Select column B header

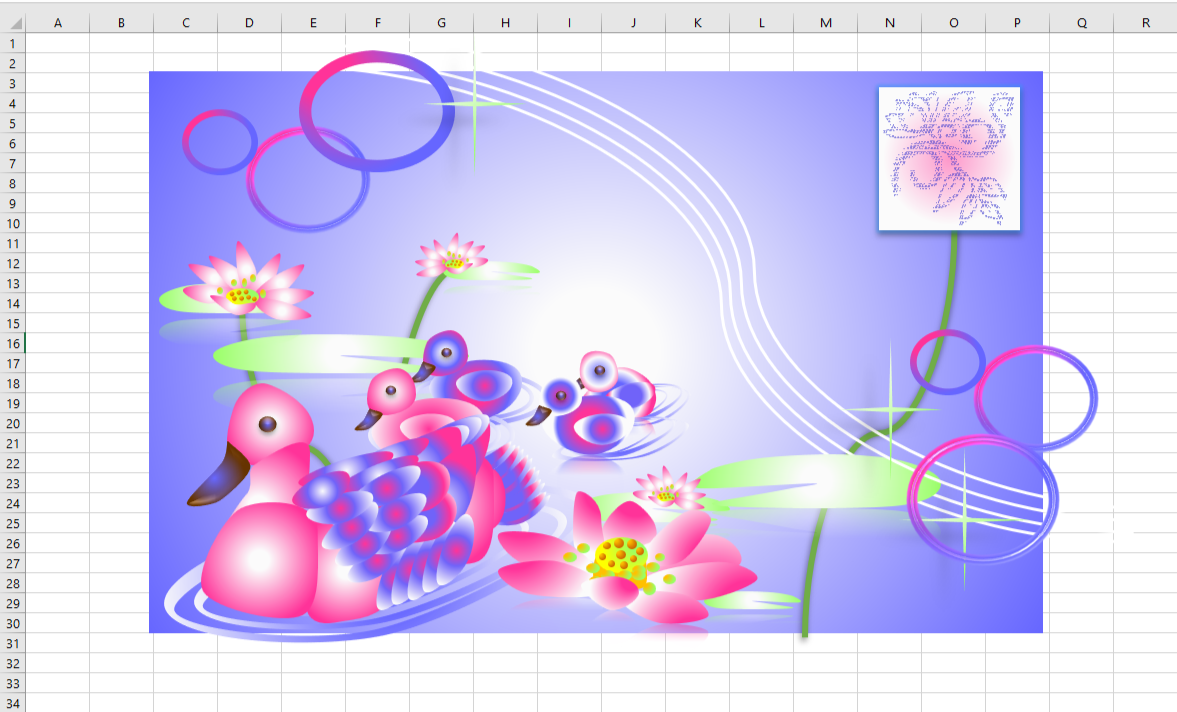coord(122,23)
